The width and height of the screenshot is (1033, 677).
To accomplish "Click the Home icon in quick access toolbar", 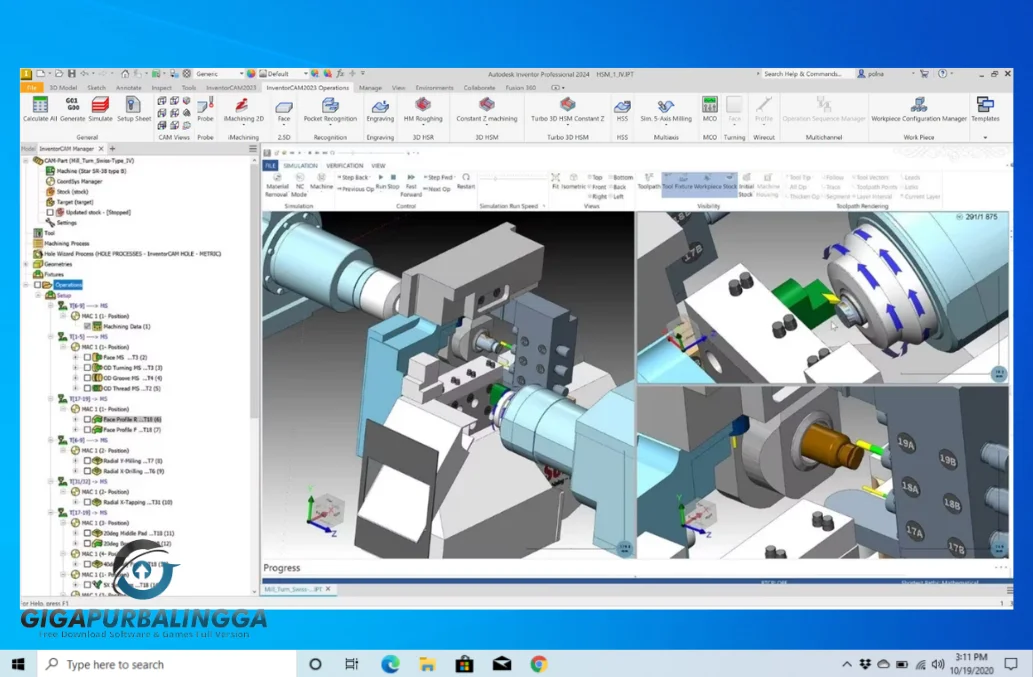I will coord(125,74).
